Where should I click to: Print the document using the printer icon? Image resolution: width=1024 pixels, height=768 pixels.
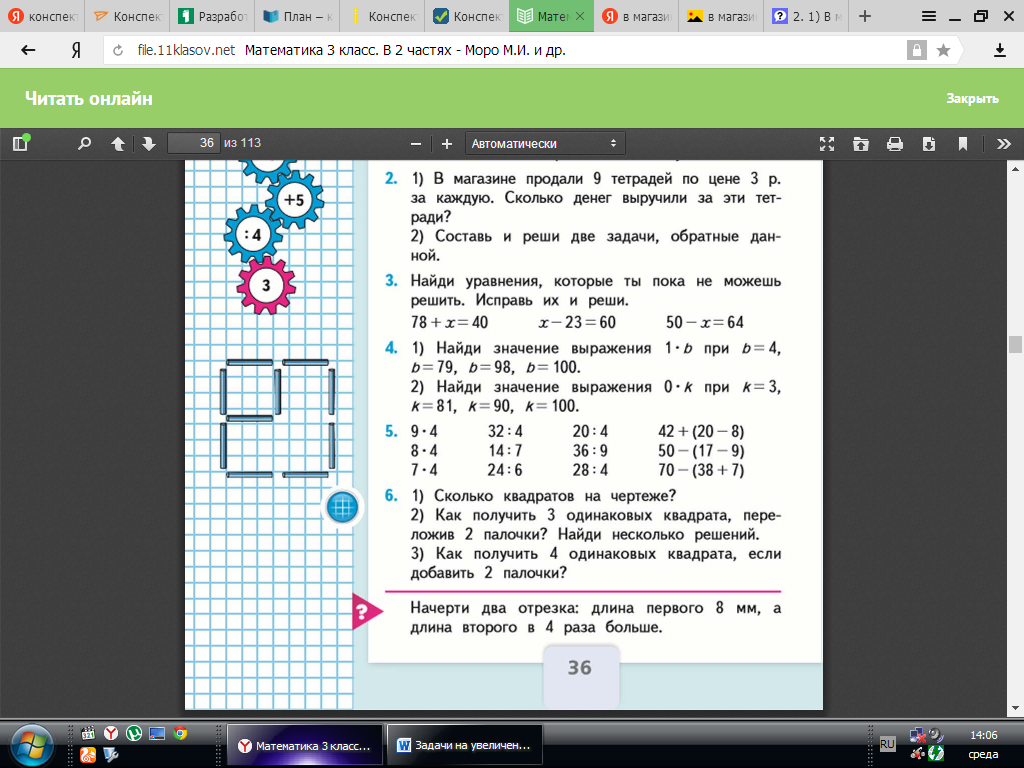[x=895, y=143]
